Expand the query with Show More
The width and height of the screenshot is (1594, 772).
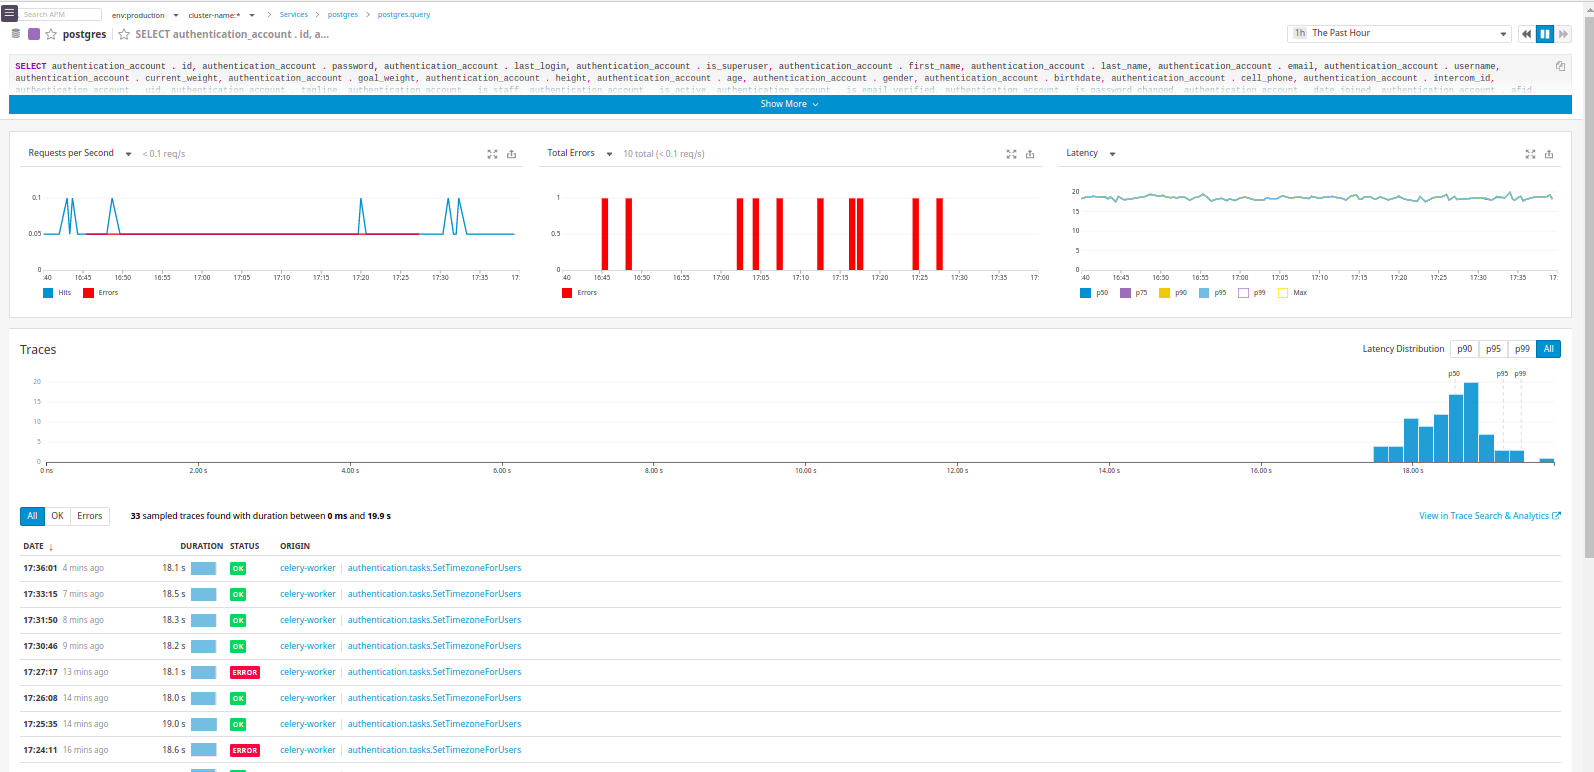(790, 104)
